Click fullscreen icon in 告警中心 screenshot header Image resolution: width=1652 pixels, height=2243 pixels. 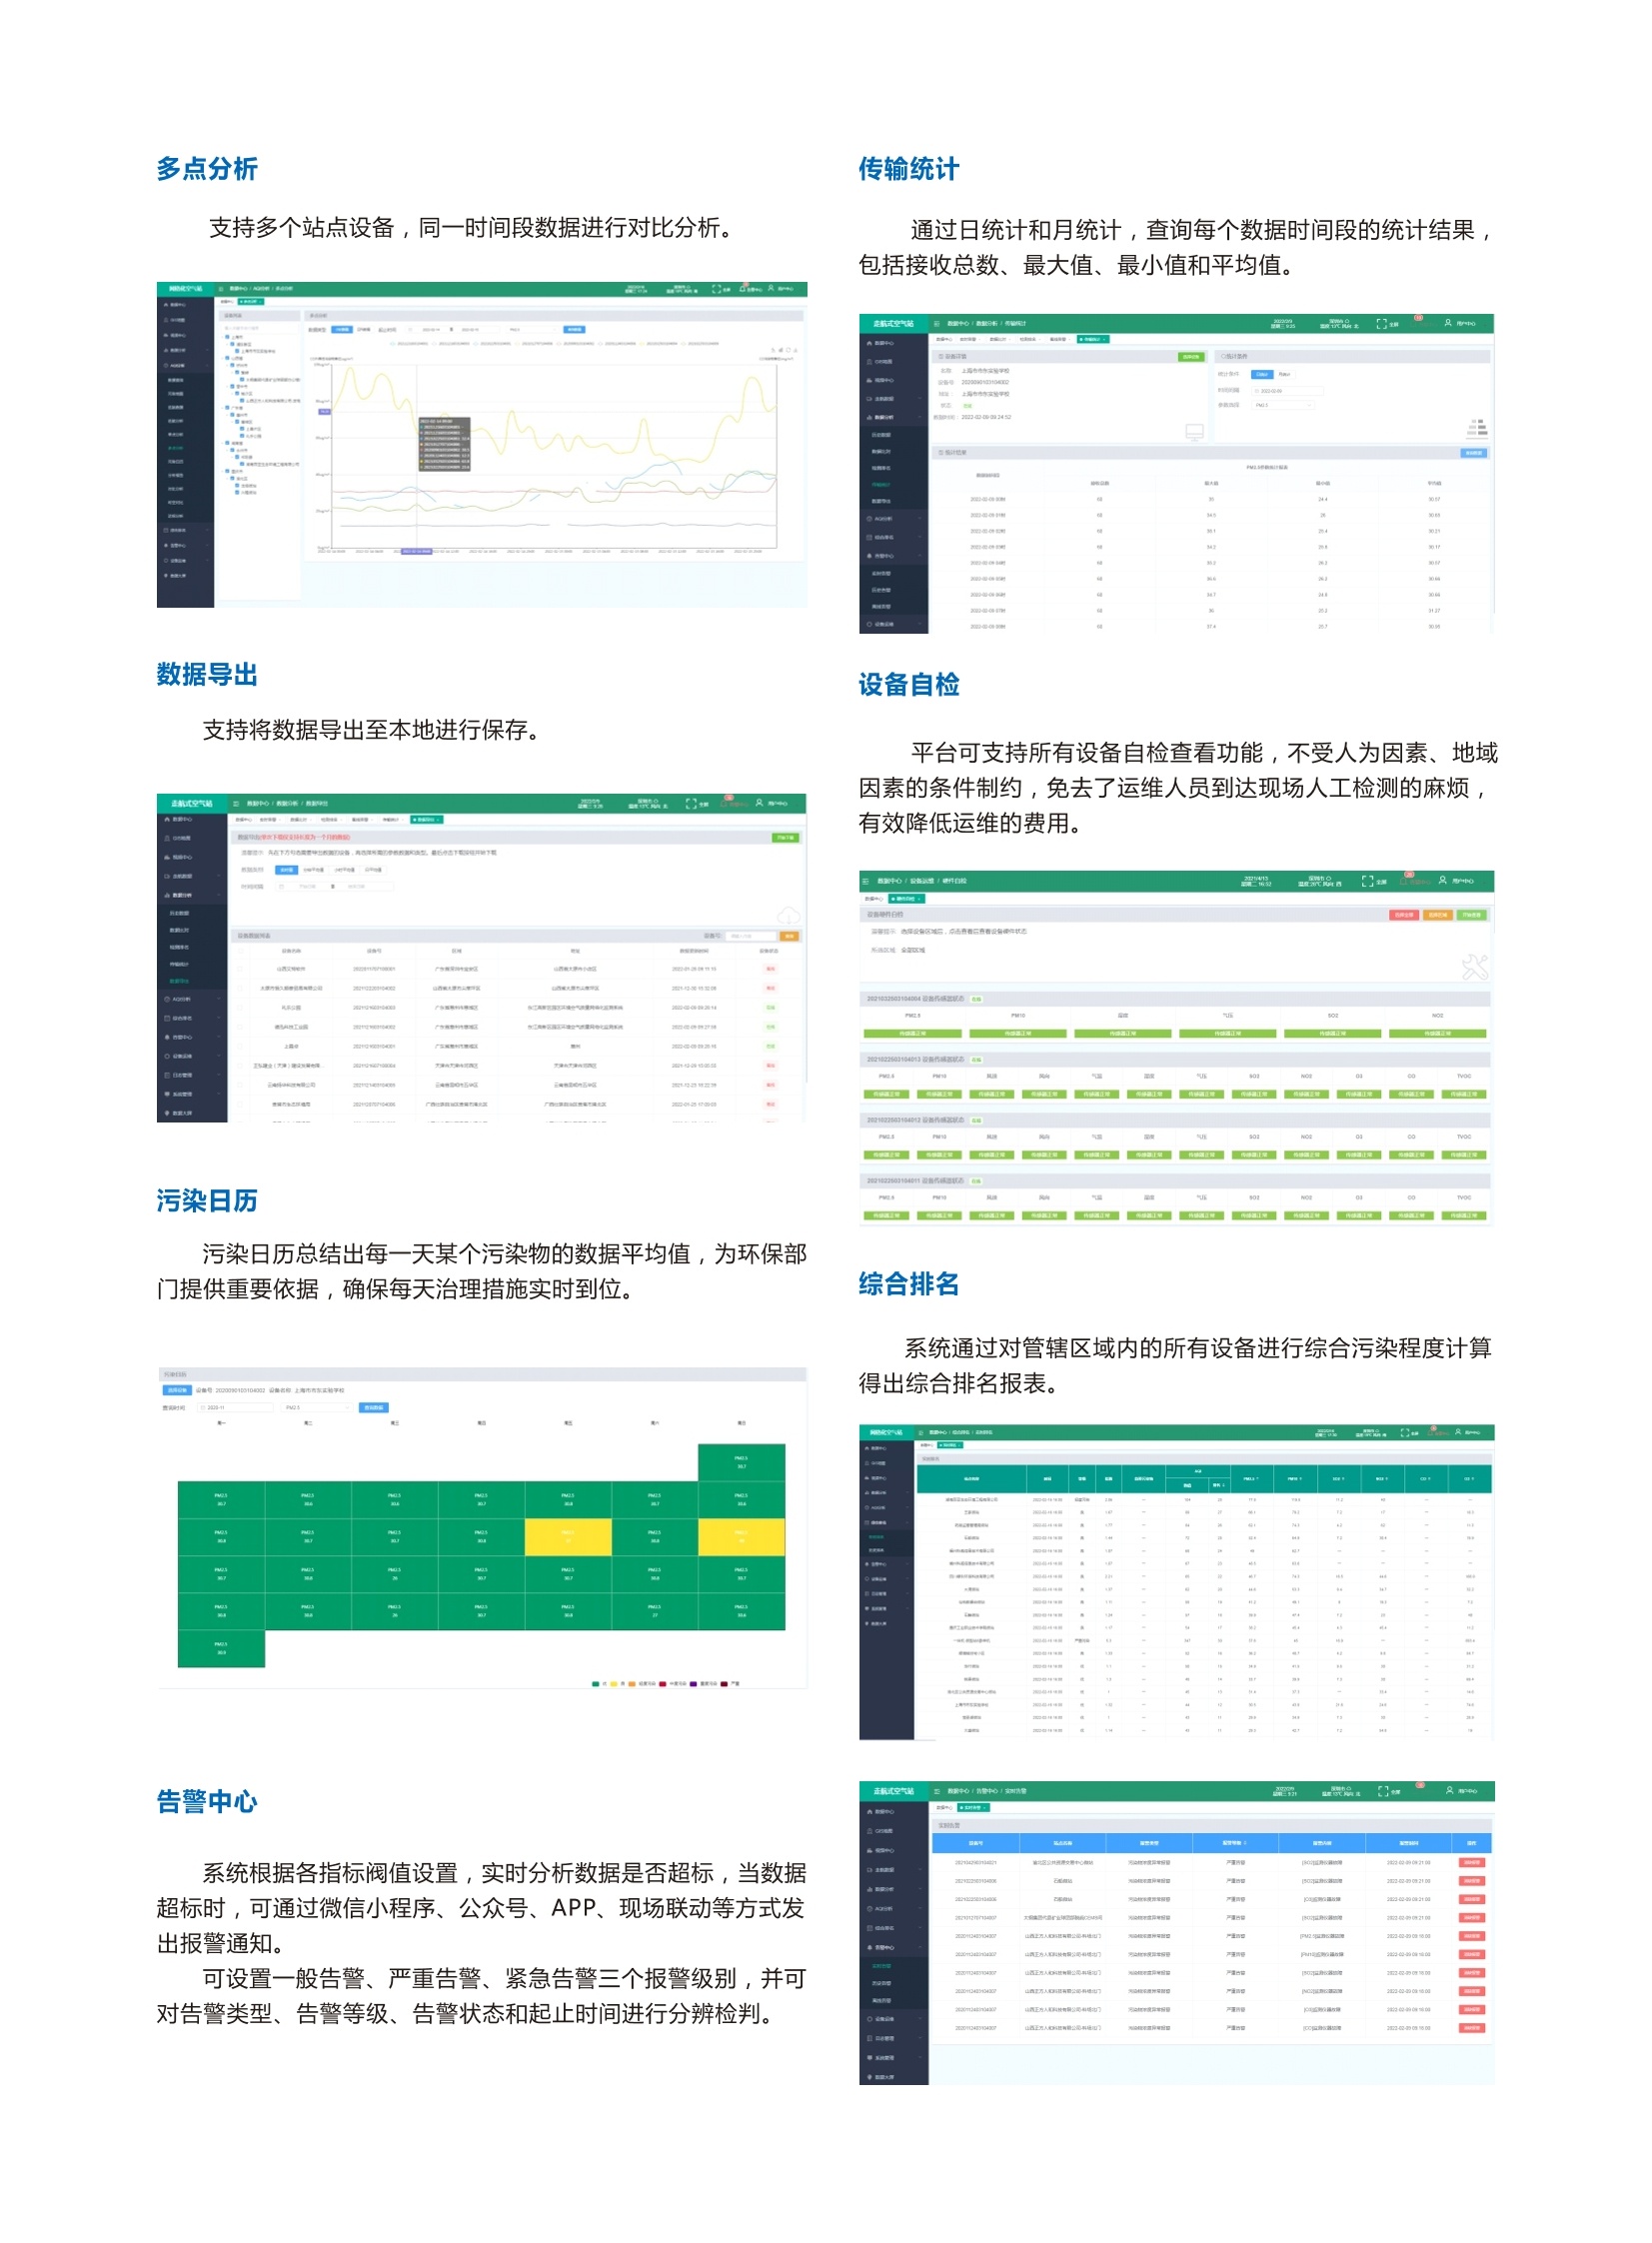pos(1384,1792)
